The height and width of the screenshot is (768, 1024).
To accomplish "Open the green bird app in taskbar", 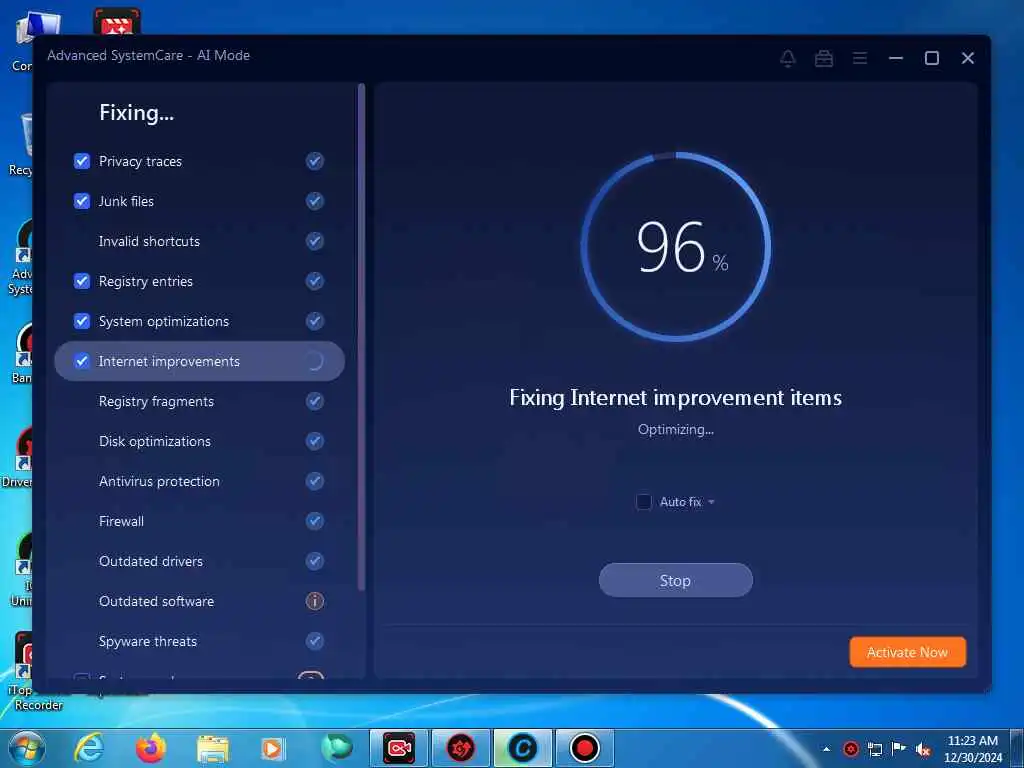I will coord(336,748).
